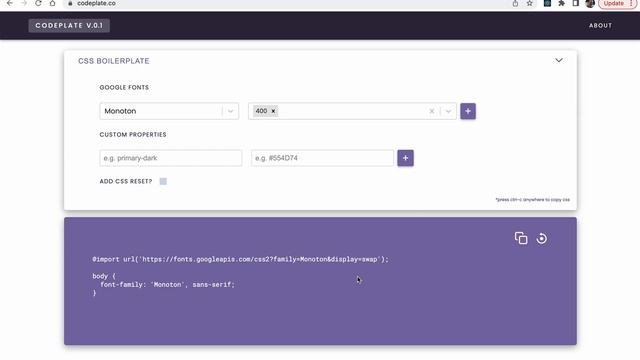Go back with the browser back arrow
This screenshot has width=640, height=360.
point(10,3)
